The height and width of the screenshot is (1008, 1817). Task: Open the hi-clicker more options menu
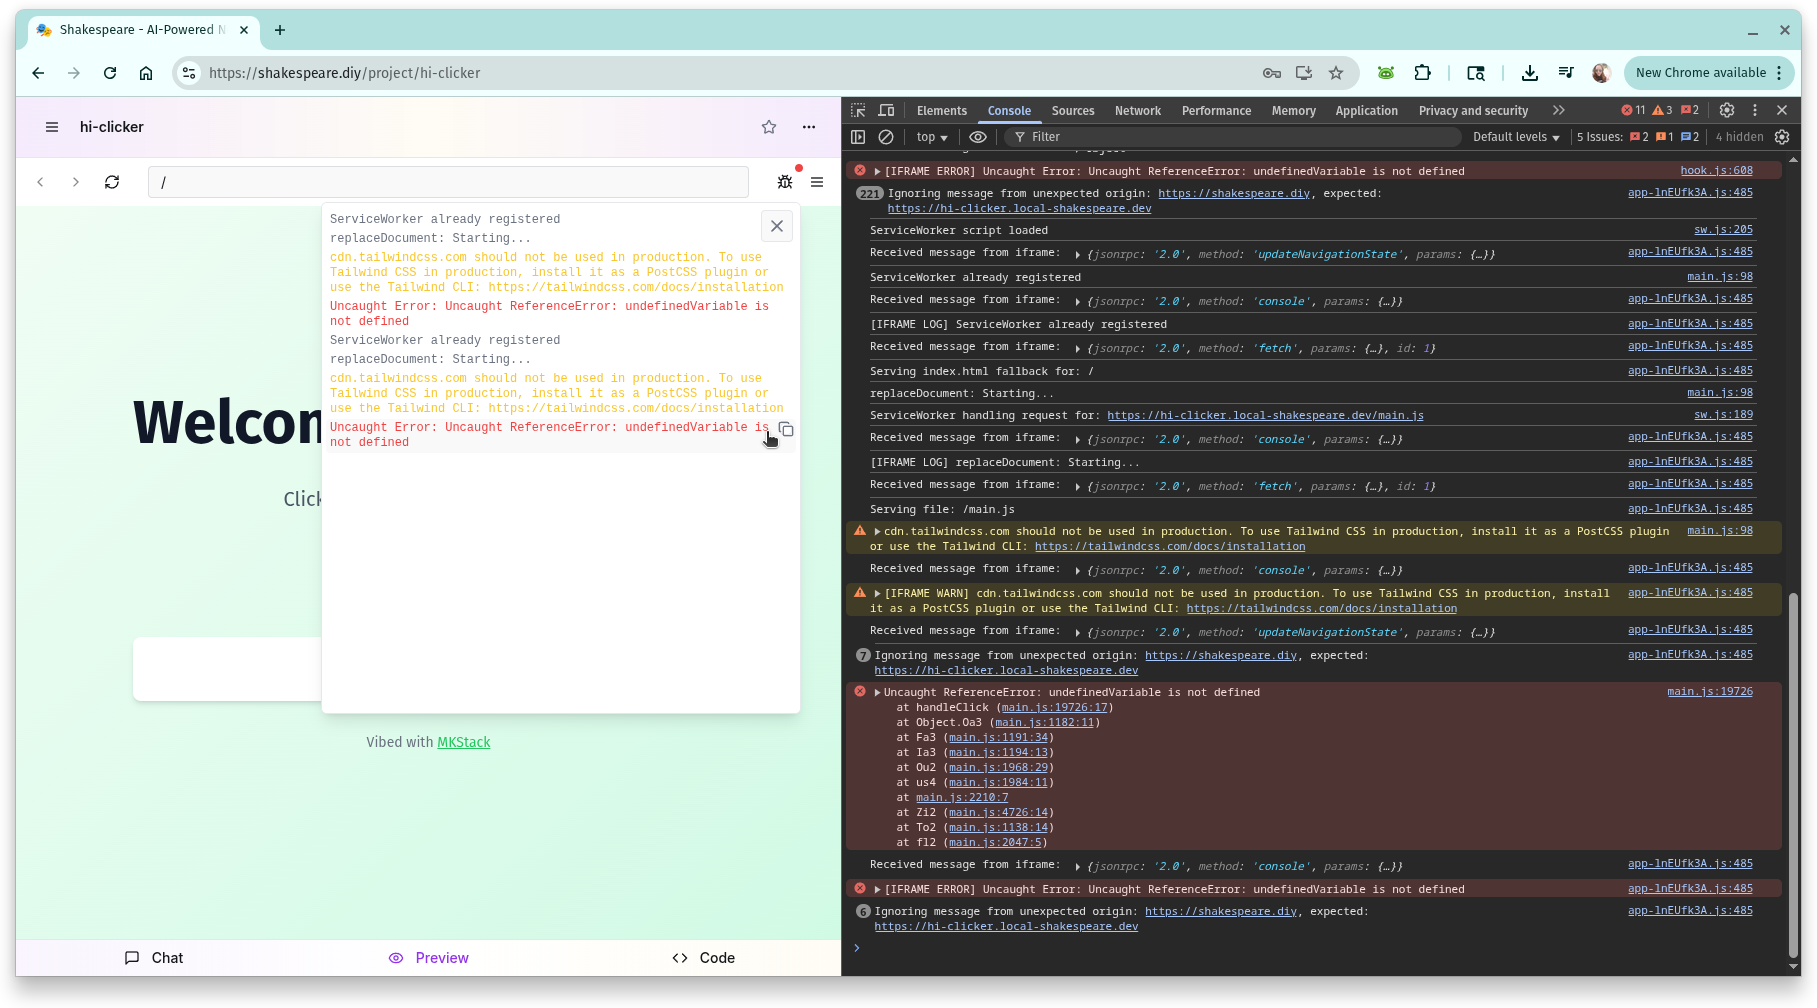pyautogui.click(x=809, y=127)
